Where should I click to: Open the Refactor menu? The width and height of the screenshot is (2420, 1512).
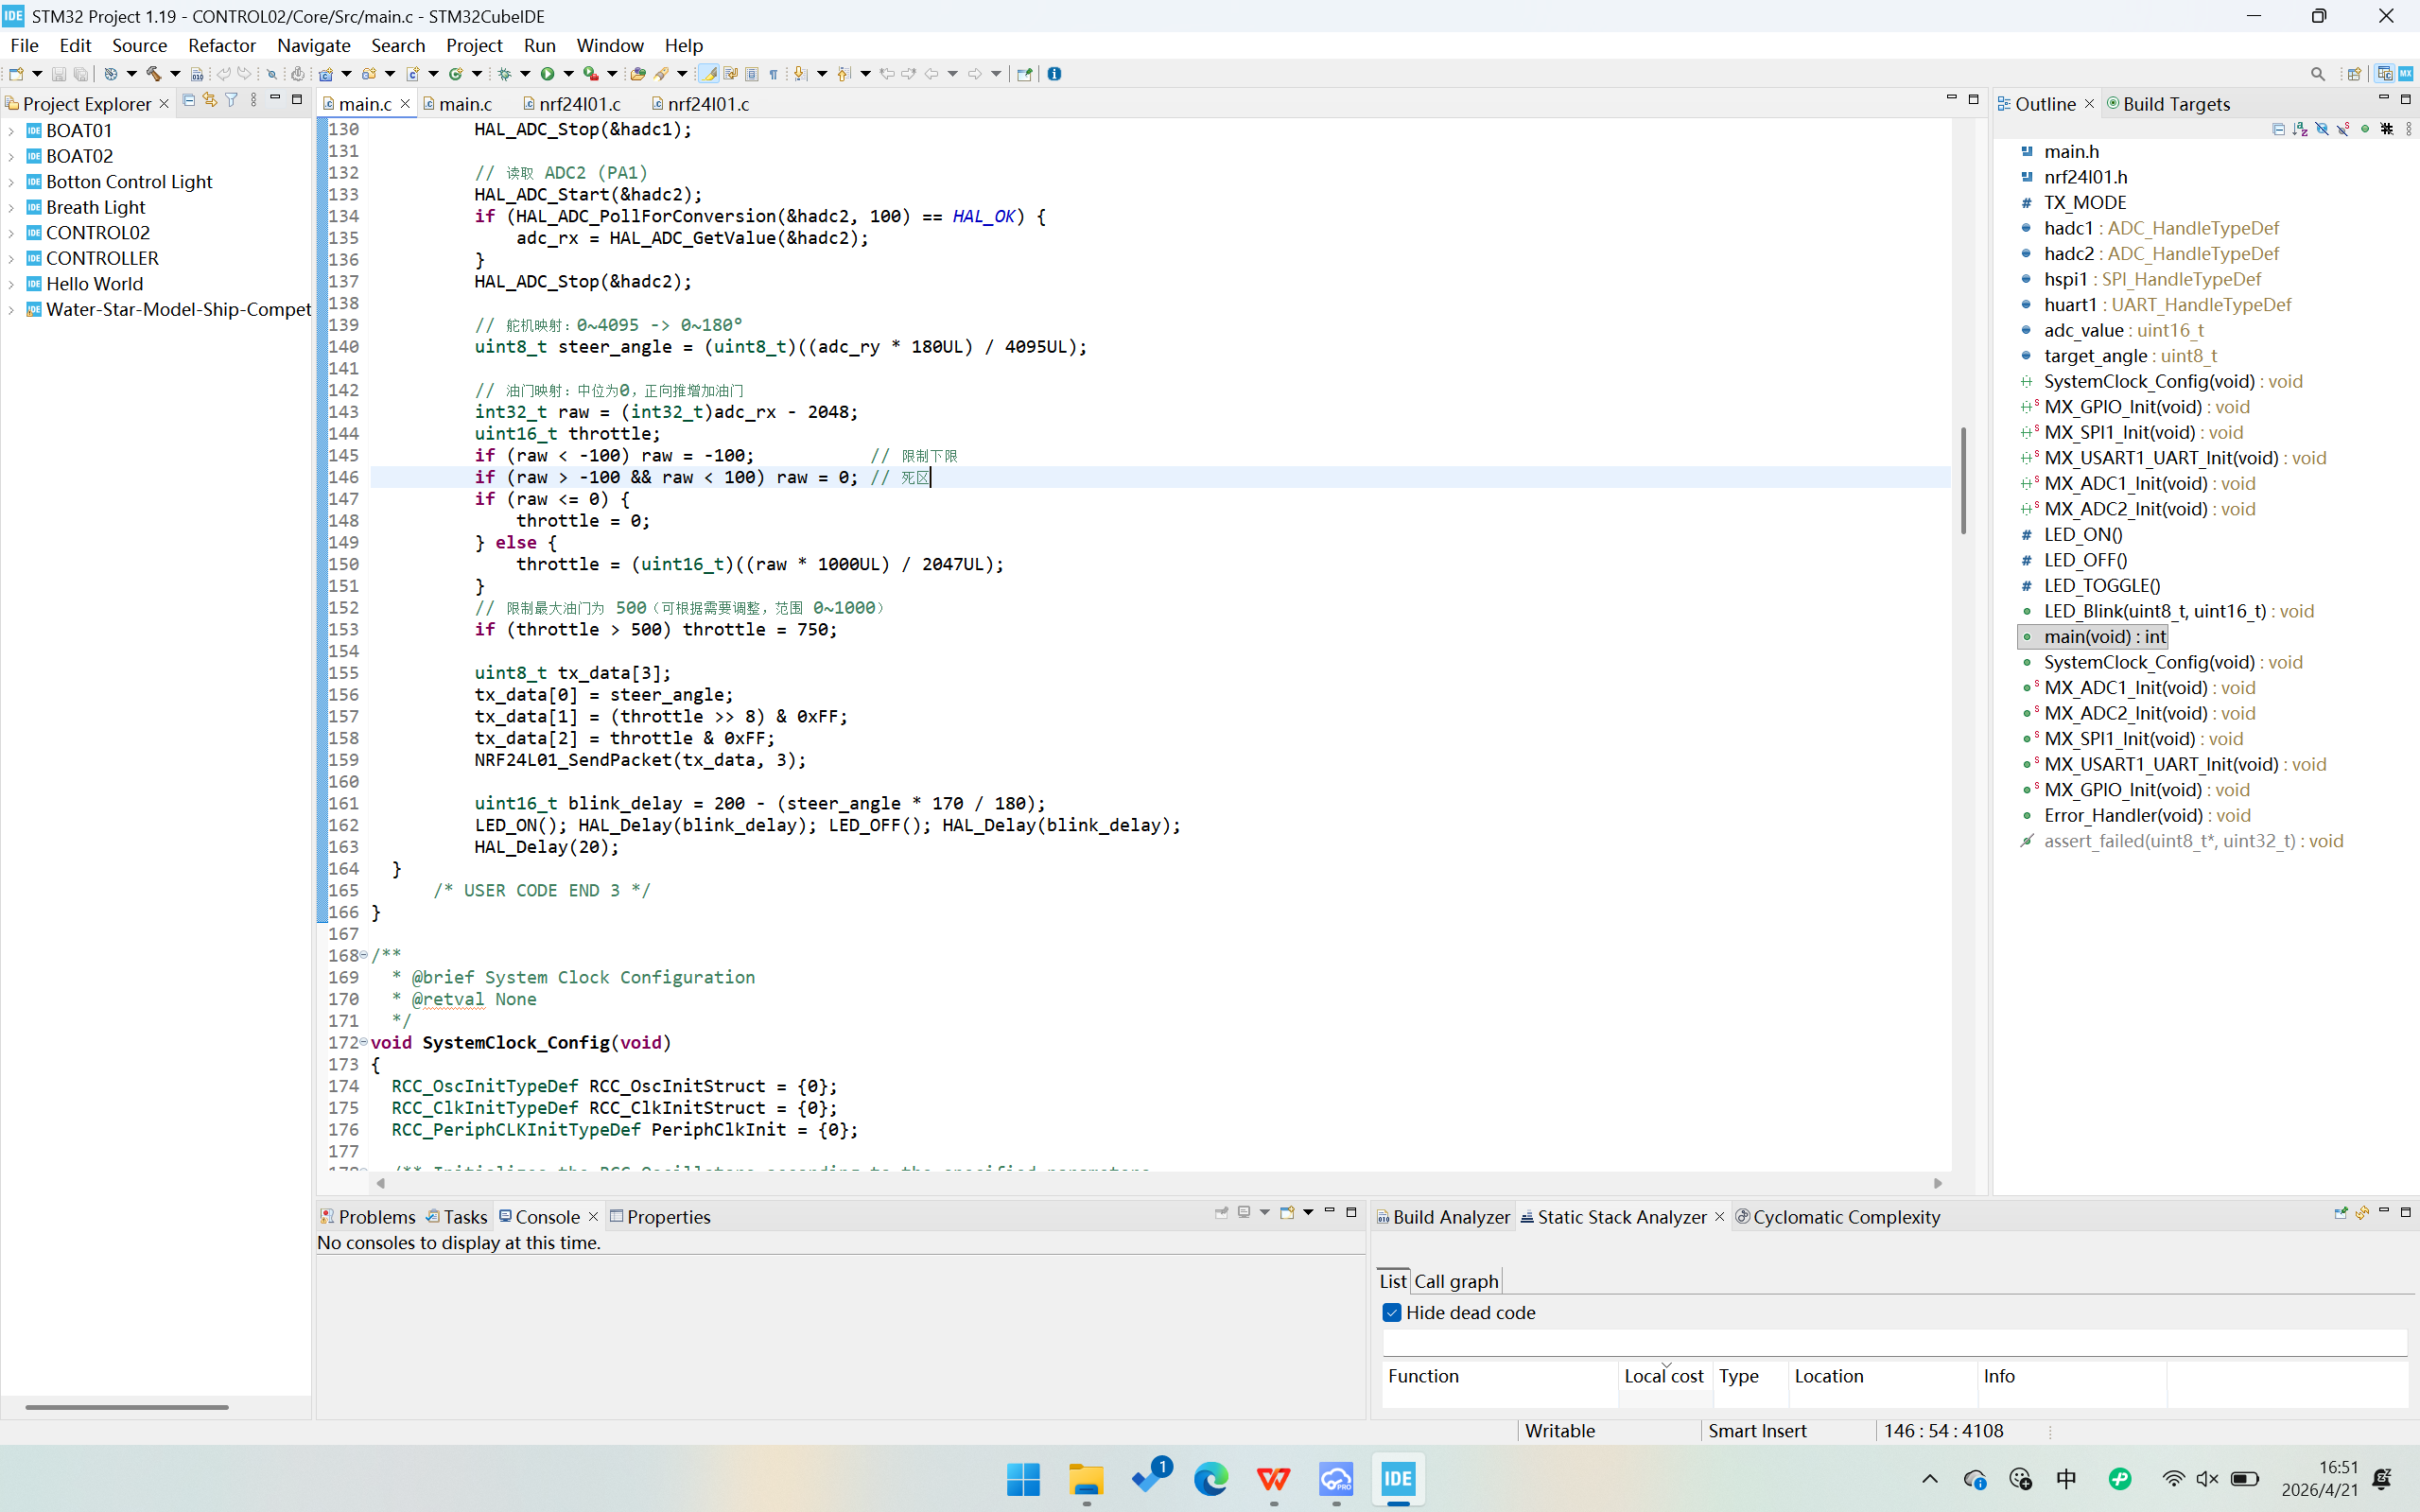(222, 45)
